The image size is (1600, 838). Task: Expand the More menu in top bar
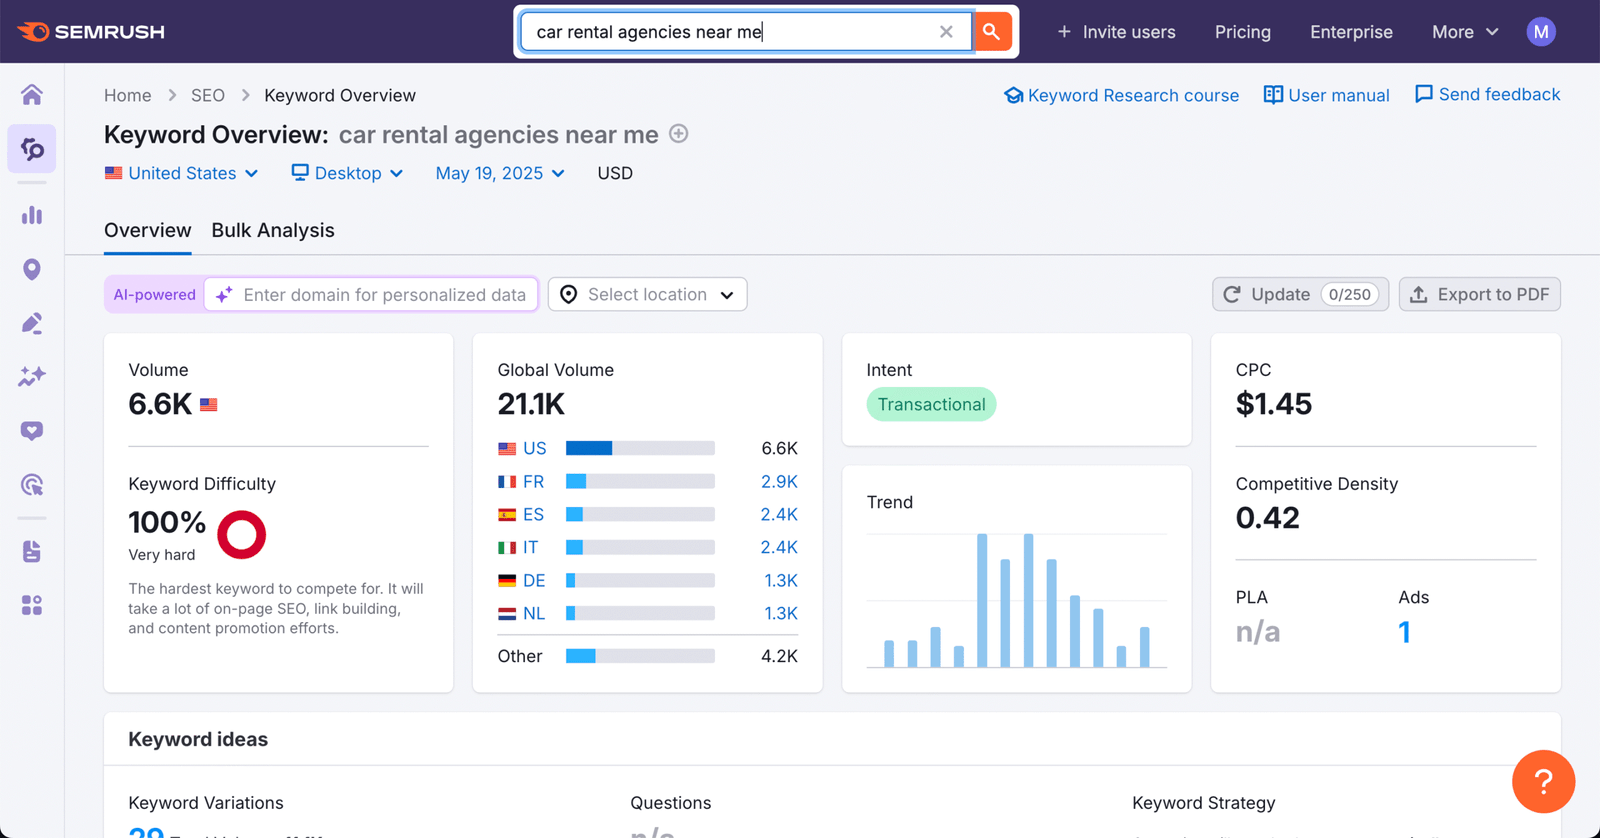[1465, 32]
